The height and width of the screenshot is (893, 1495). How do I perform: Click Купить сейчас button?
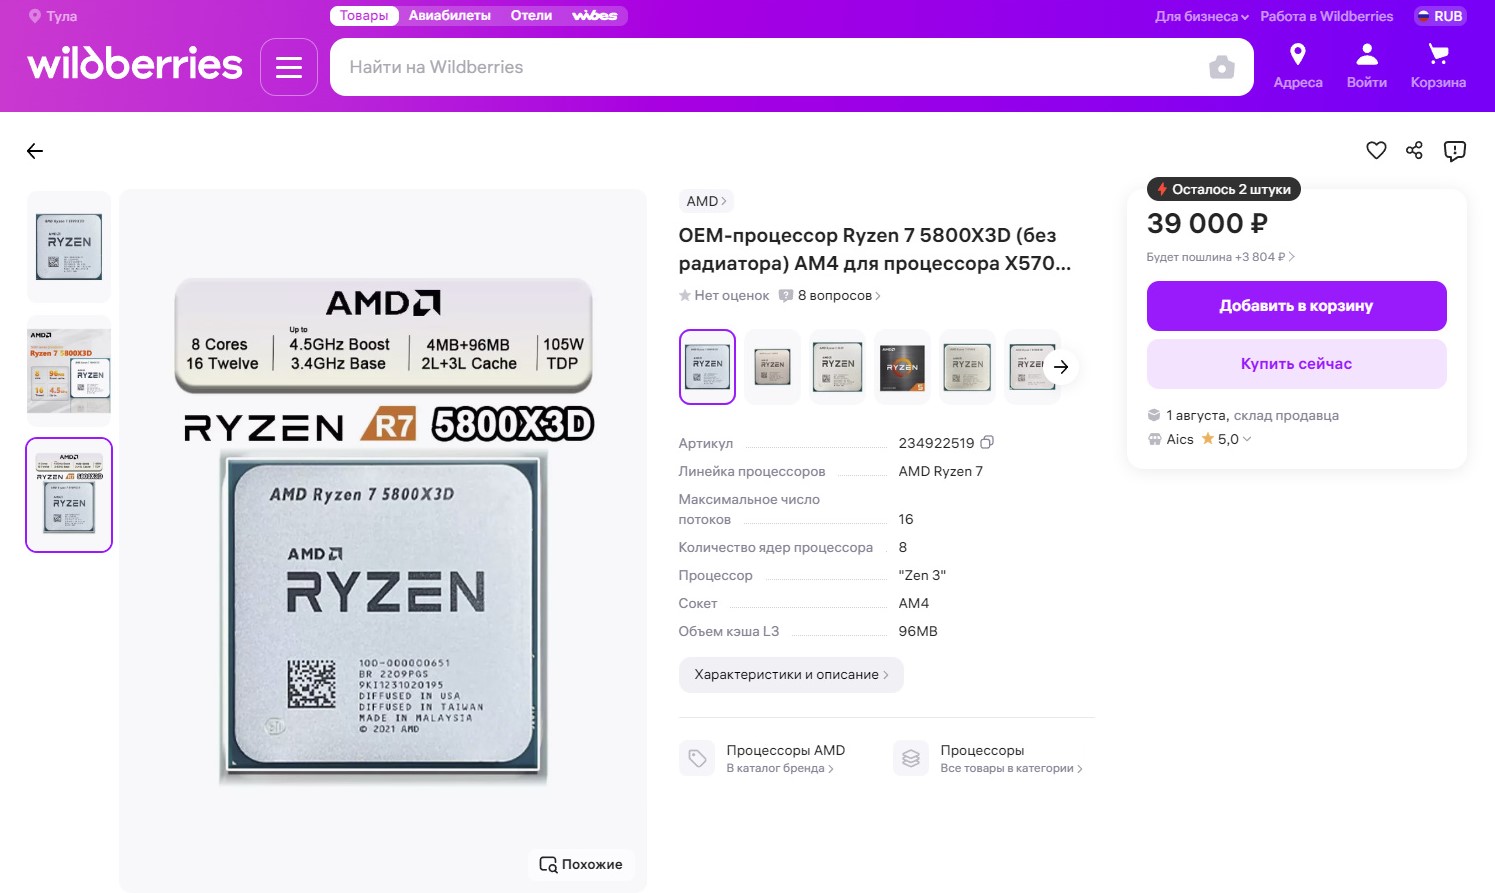point(1296,364)
